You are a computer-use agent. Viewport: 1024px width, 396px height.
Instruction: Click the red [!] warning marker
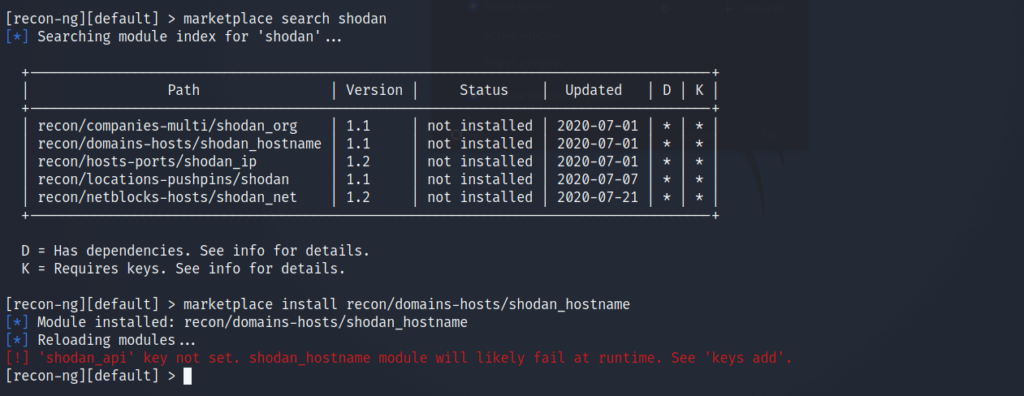17,358
